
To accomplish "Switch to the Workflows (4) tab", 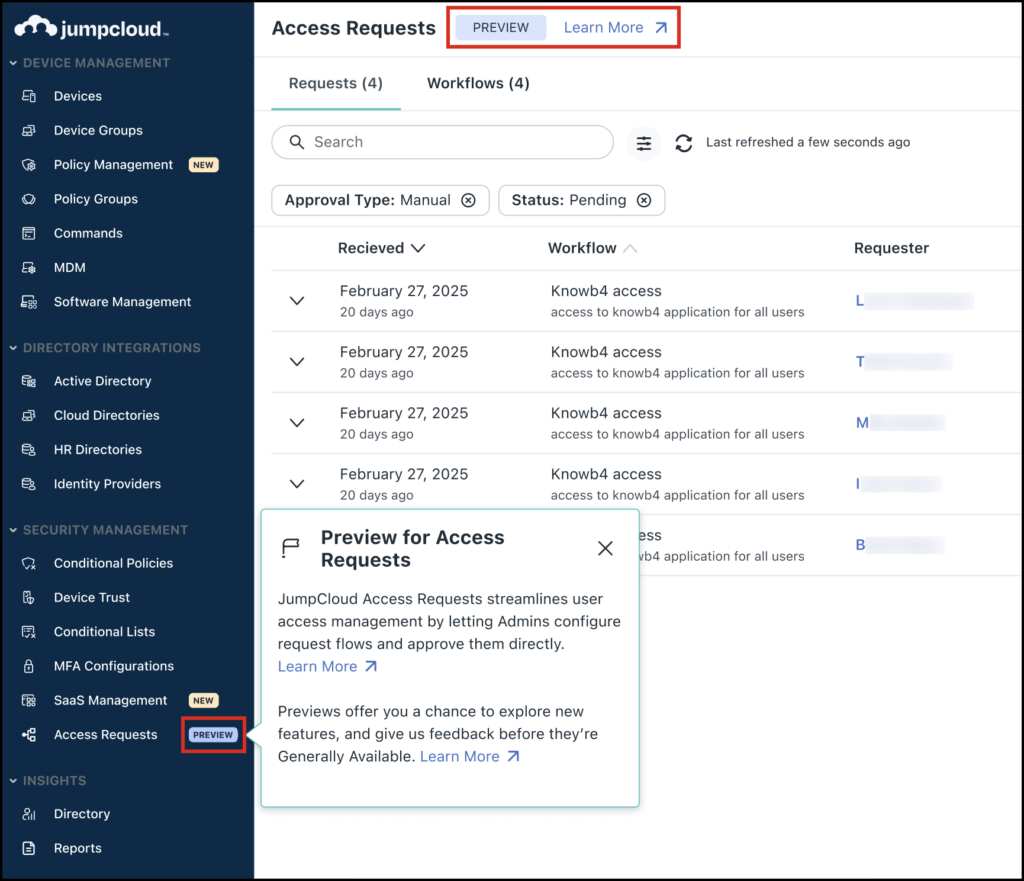I will [478, 83].
